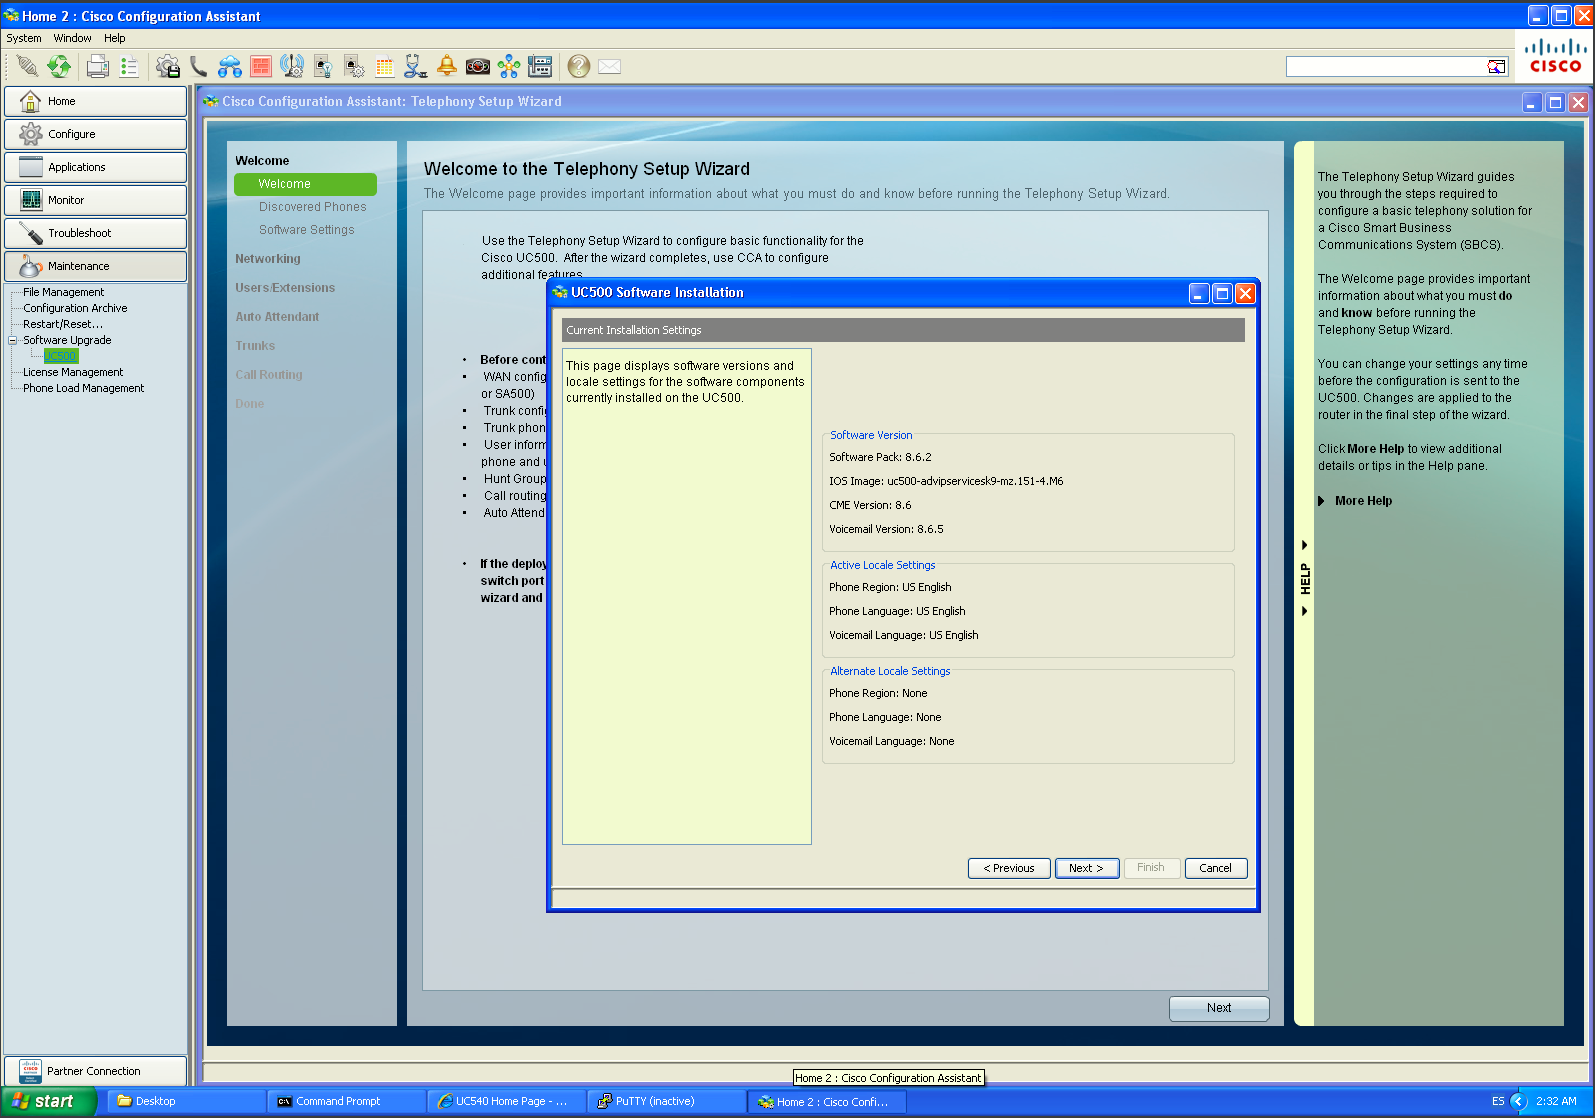Click the yellow bell alerts icon

click(x=447, y=66)
